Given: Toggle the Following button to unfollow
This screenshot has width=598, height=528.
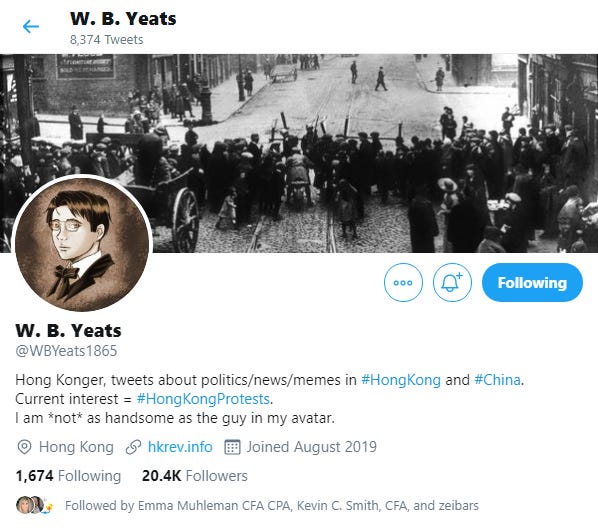Looking at the screenshot, I should (x=532, y=282).
